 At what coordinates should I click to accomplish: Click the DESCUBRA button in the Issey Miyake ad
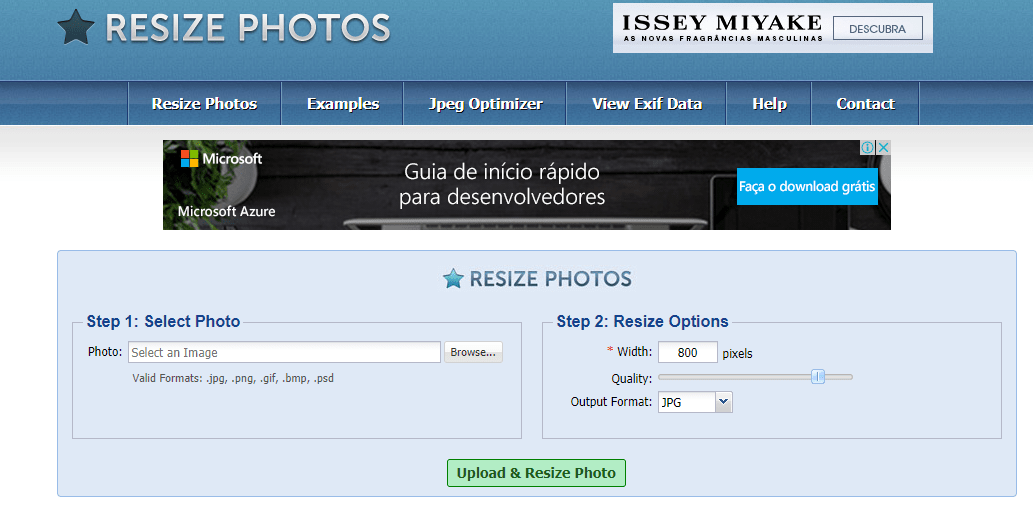[878, 29]
